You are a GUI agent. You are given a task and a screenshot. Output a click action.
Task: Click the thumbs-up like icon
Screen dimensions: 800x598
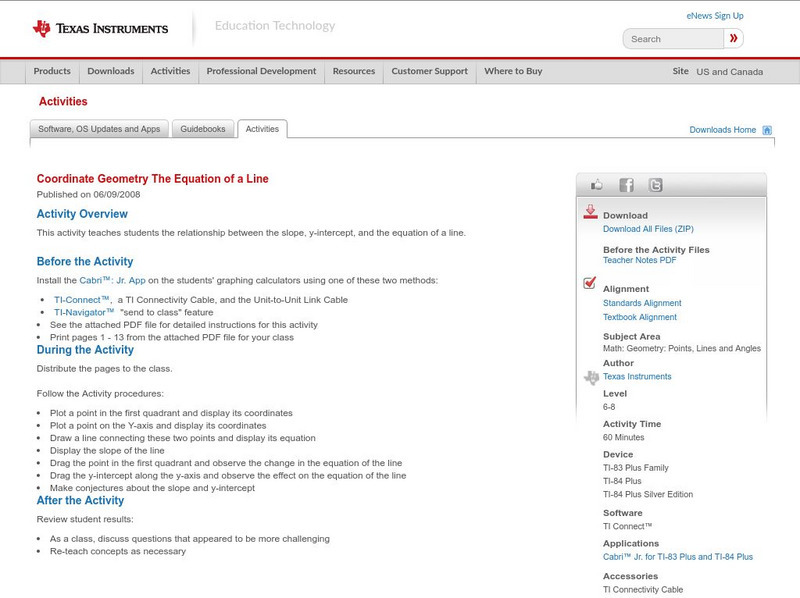[596, 185]
